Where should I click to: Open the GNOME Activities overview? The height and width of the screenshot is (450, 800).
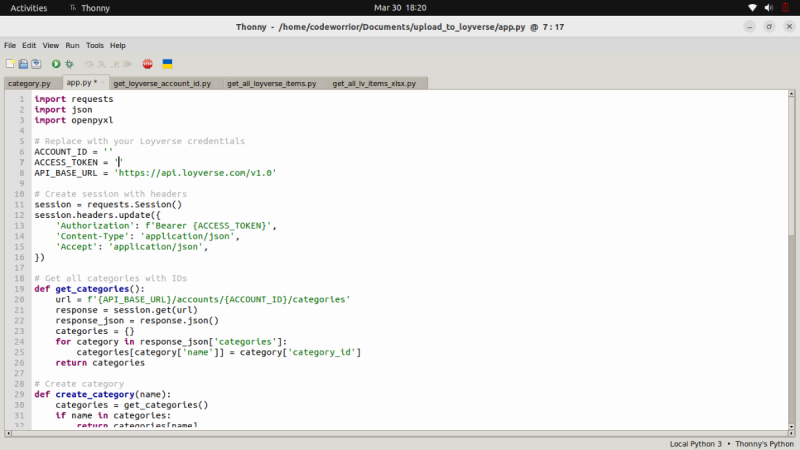[x=29, y=8]
